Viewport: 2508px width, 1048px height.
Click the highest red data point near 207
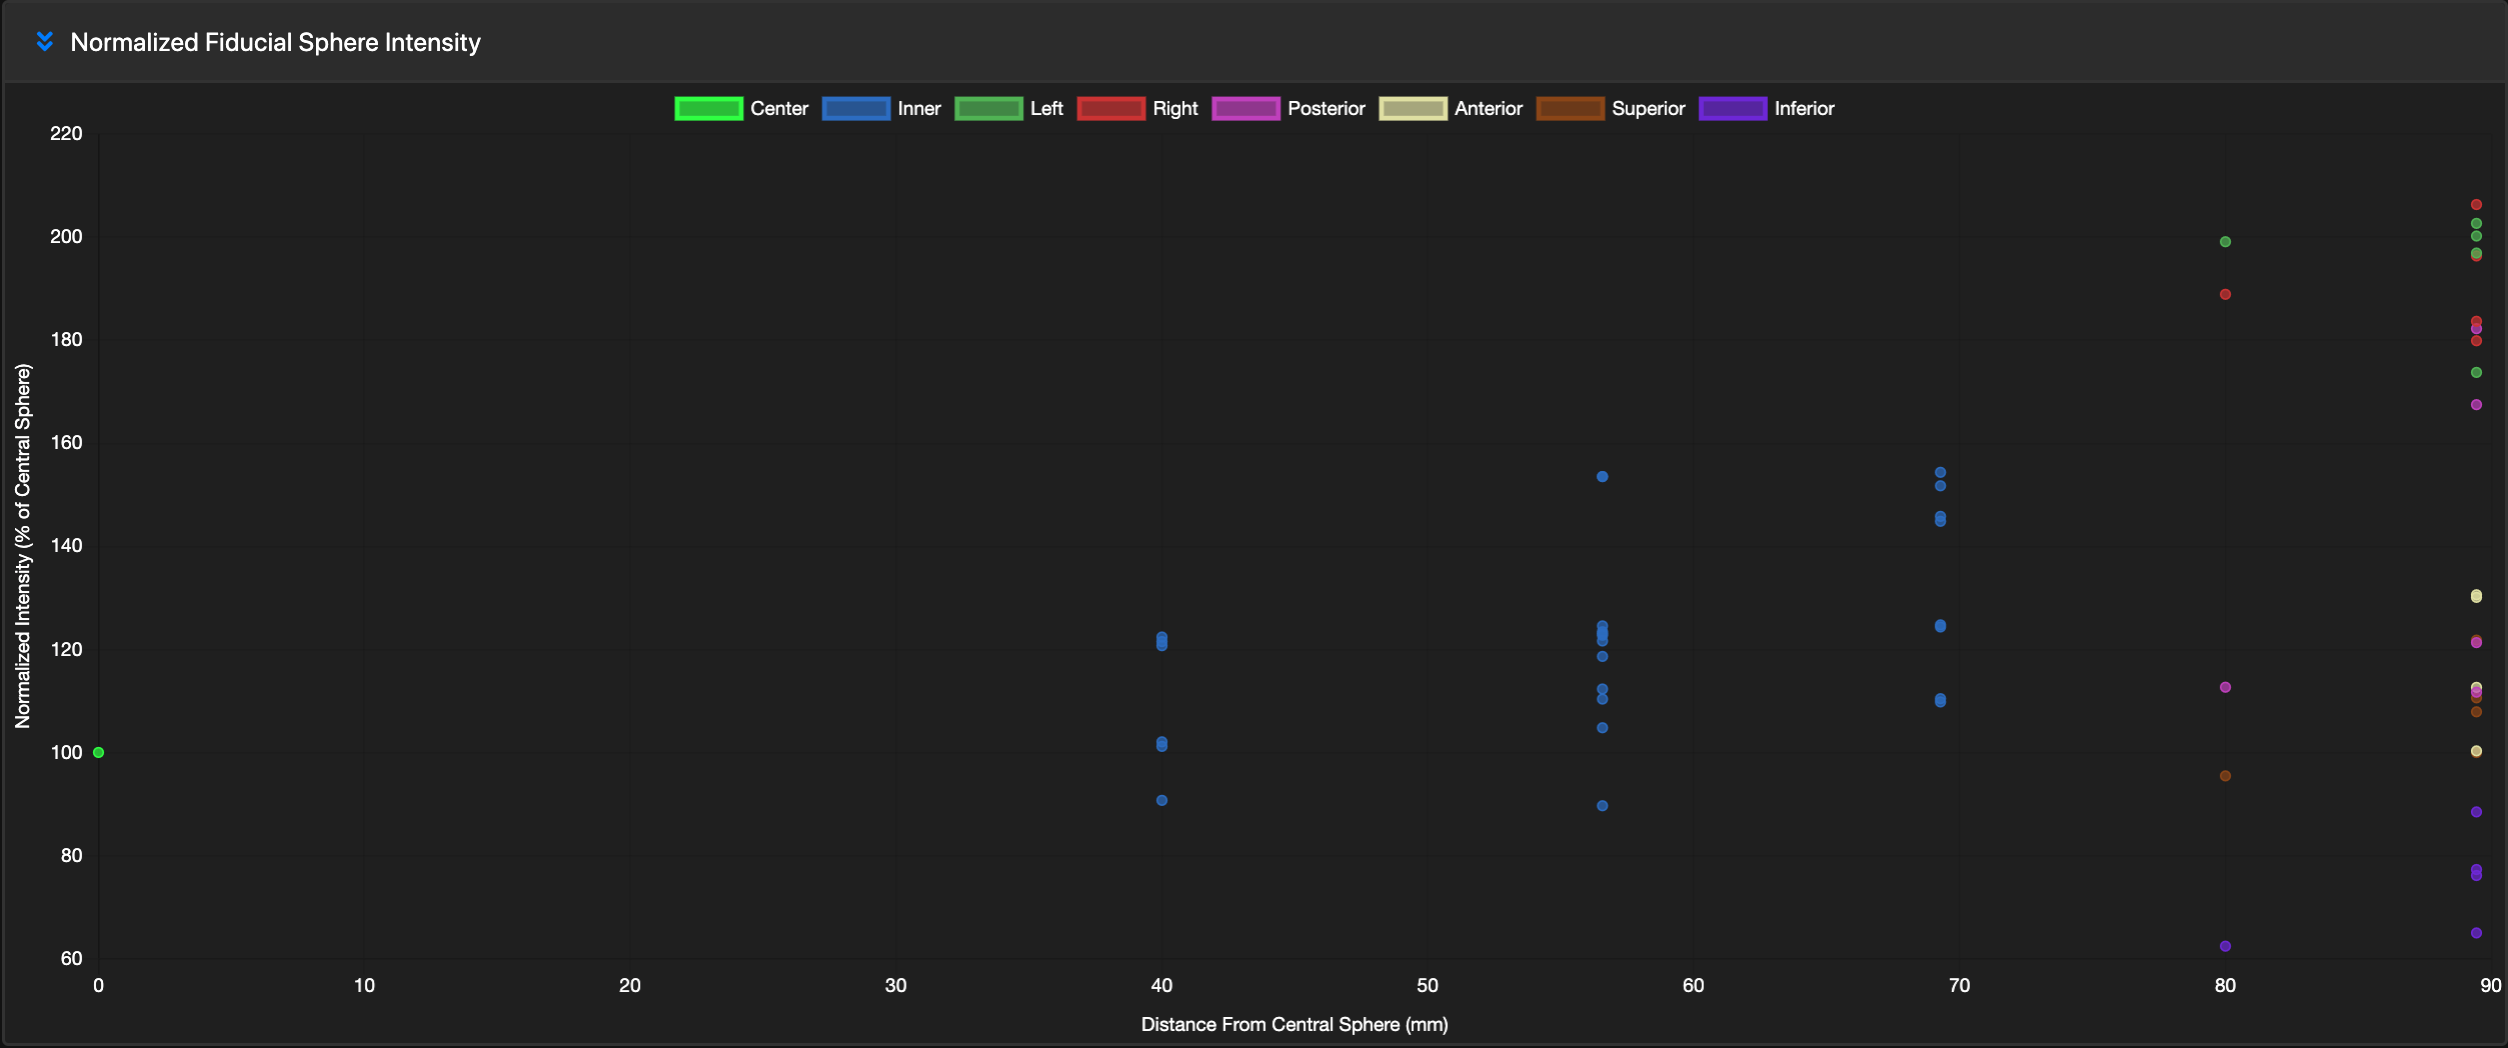(2476, 203)
